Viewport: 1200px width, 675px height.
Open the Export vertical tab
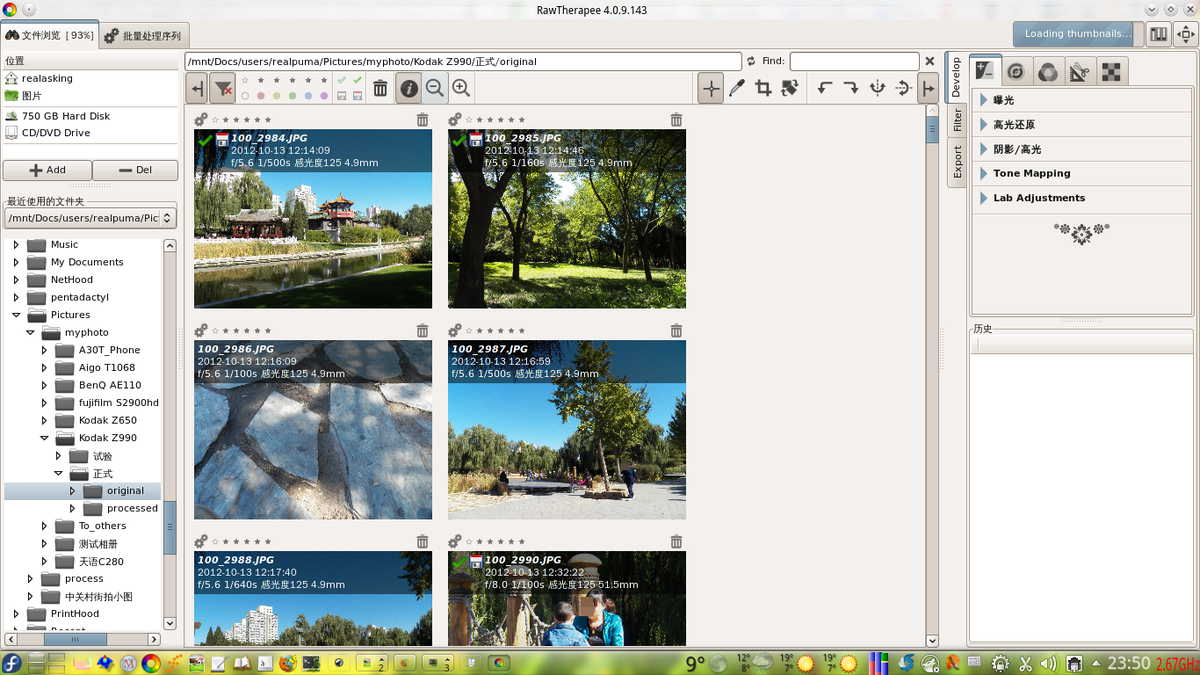pos(957,162)
